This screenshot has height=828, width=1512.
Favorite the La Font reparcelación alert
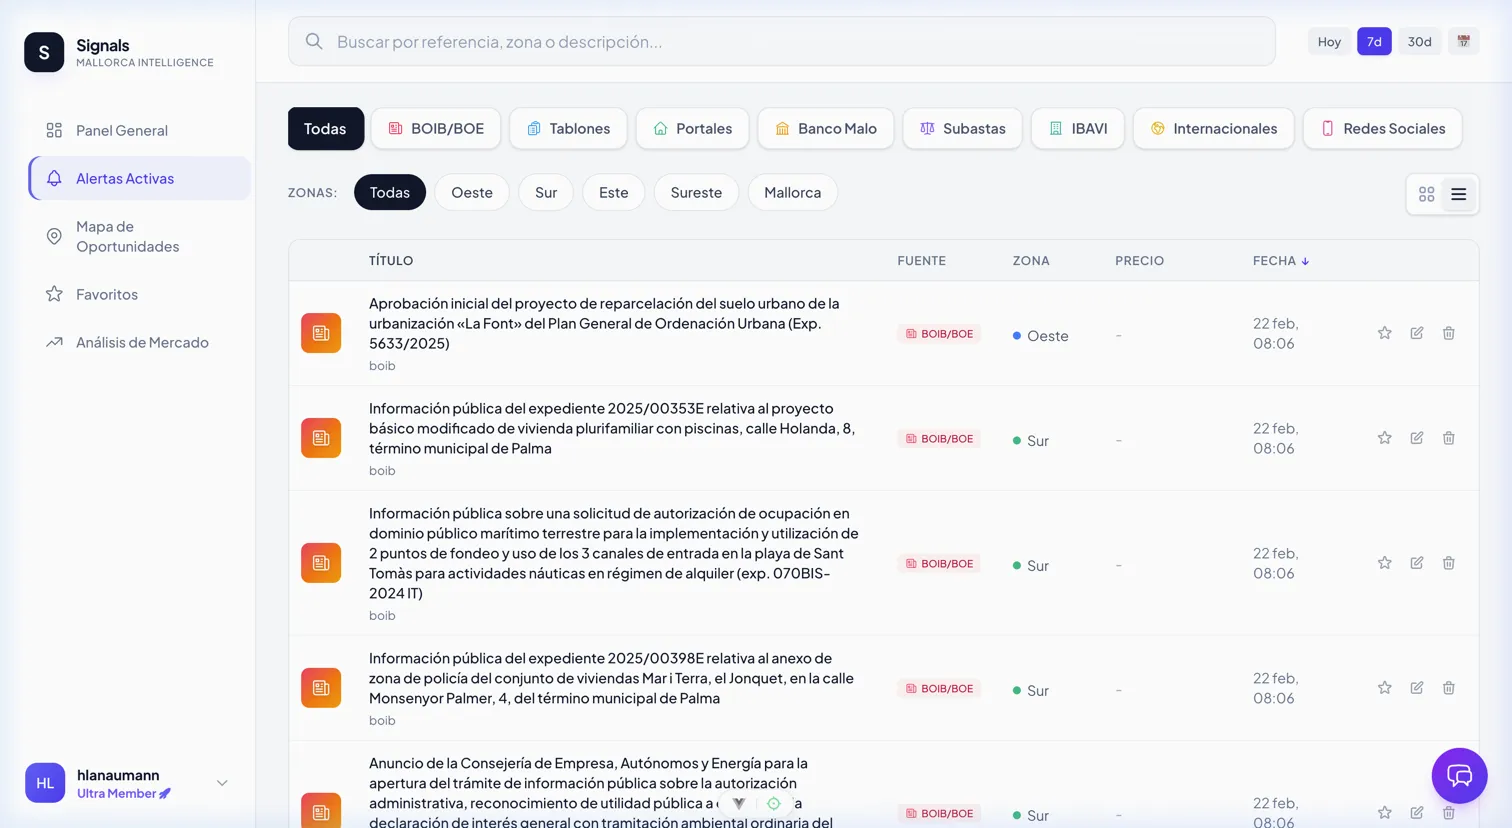(x=1384, y=333)
